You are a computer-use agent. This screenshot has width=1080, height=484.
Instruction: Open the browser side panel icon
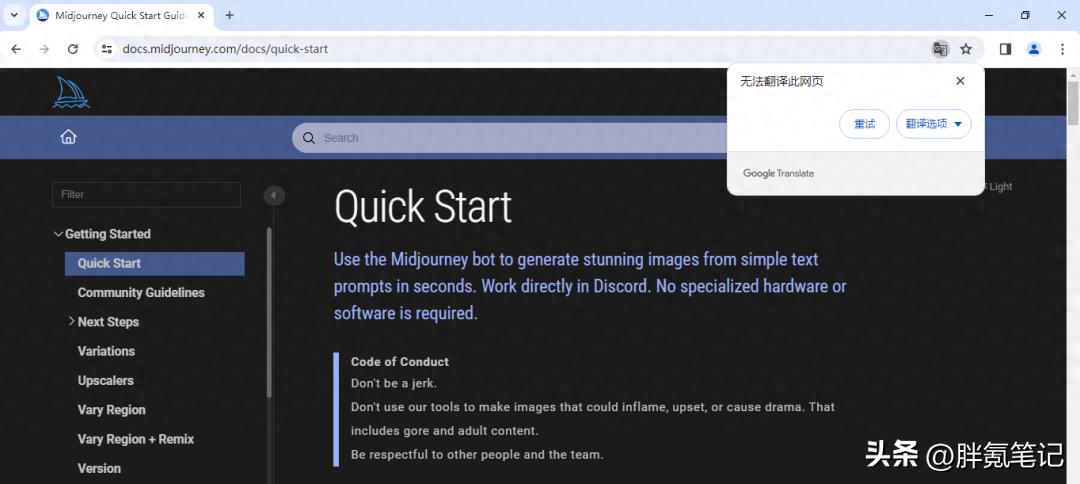pyautogui.click(x=1005, y=49)
